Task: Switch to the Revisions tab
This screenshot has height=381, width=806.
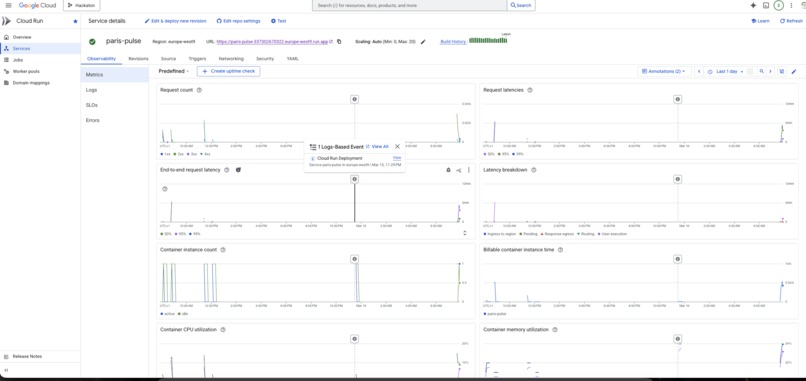Action: tap(138, 59)
